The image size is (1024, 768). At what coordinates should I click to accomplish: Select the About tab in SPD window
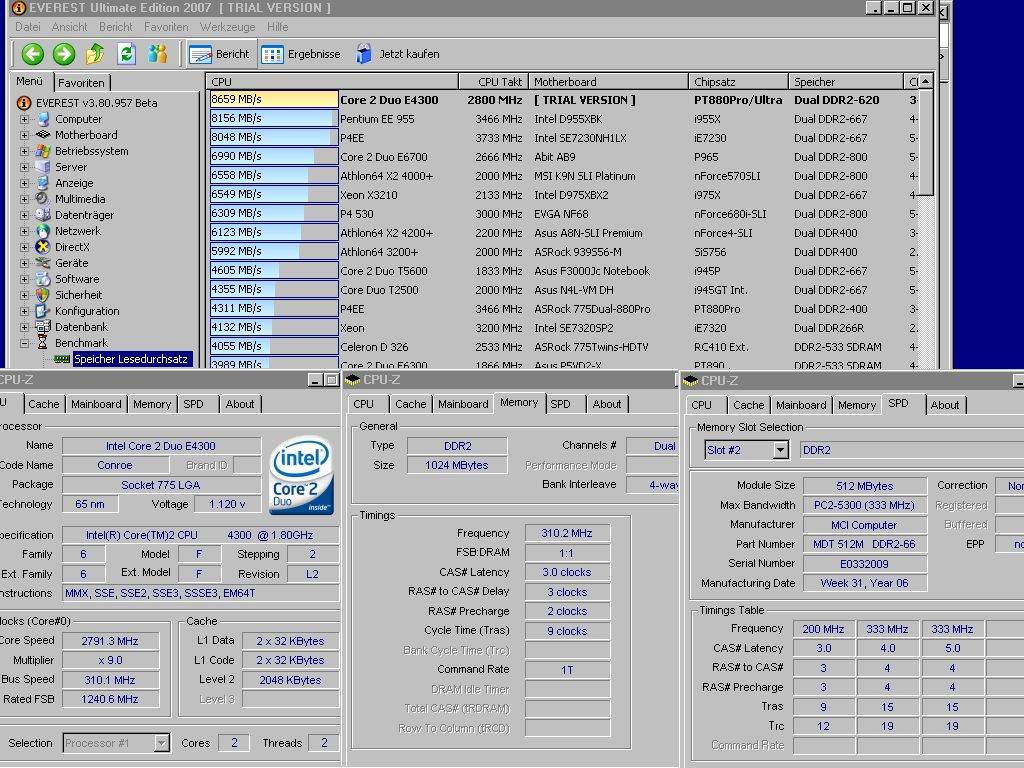[x=944, y=405]
